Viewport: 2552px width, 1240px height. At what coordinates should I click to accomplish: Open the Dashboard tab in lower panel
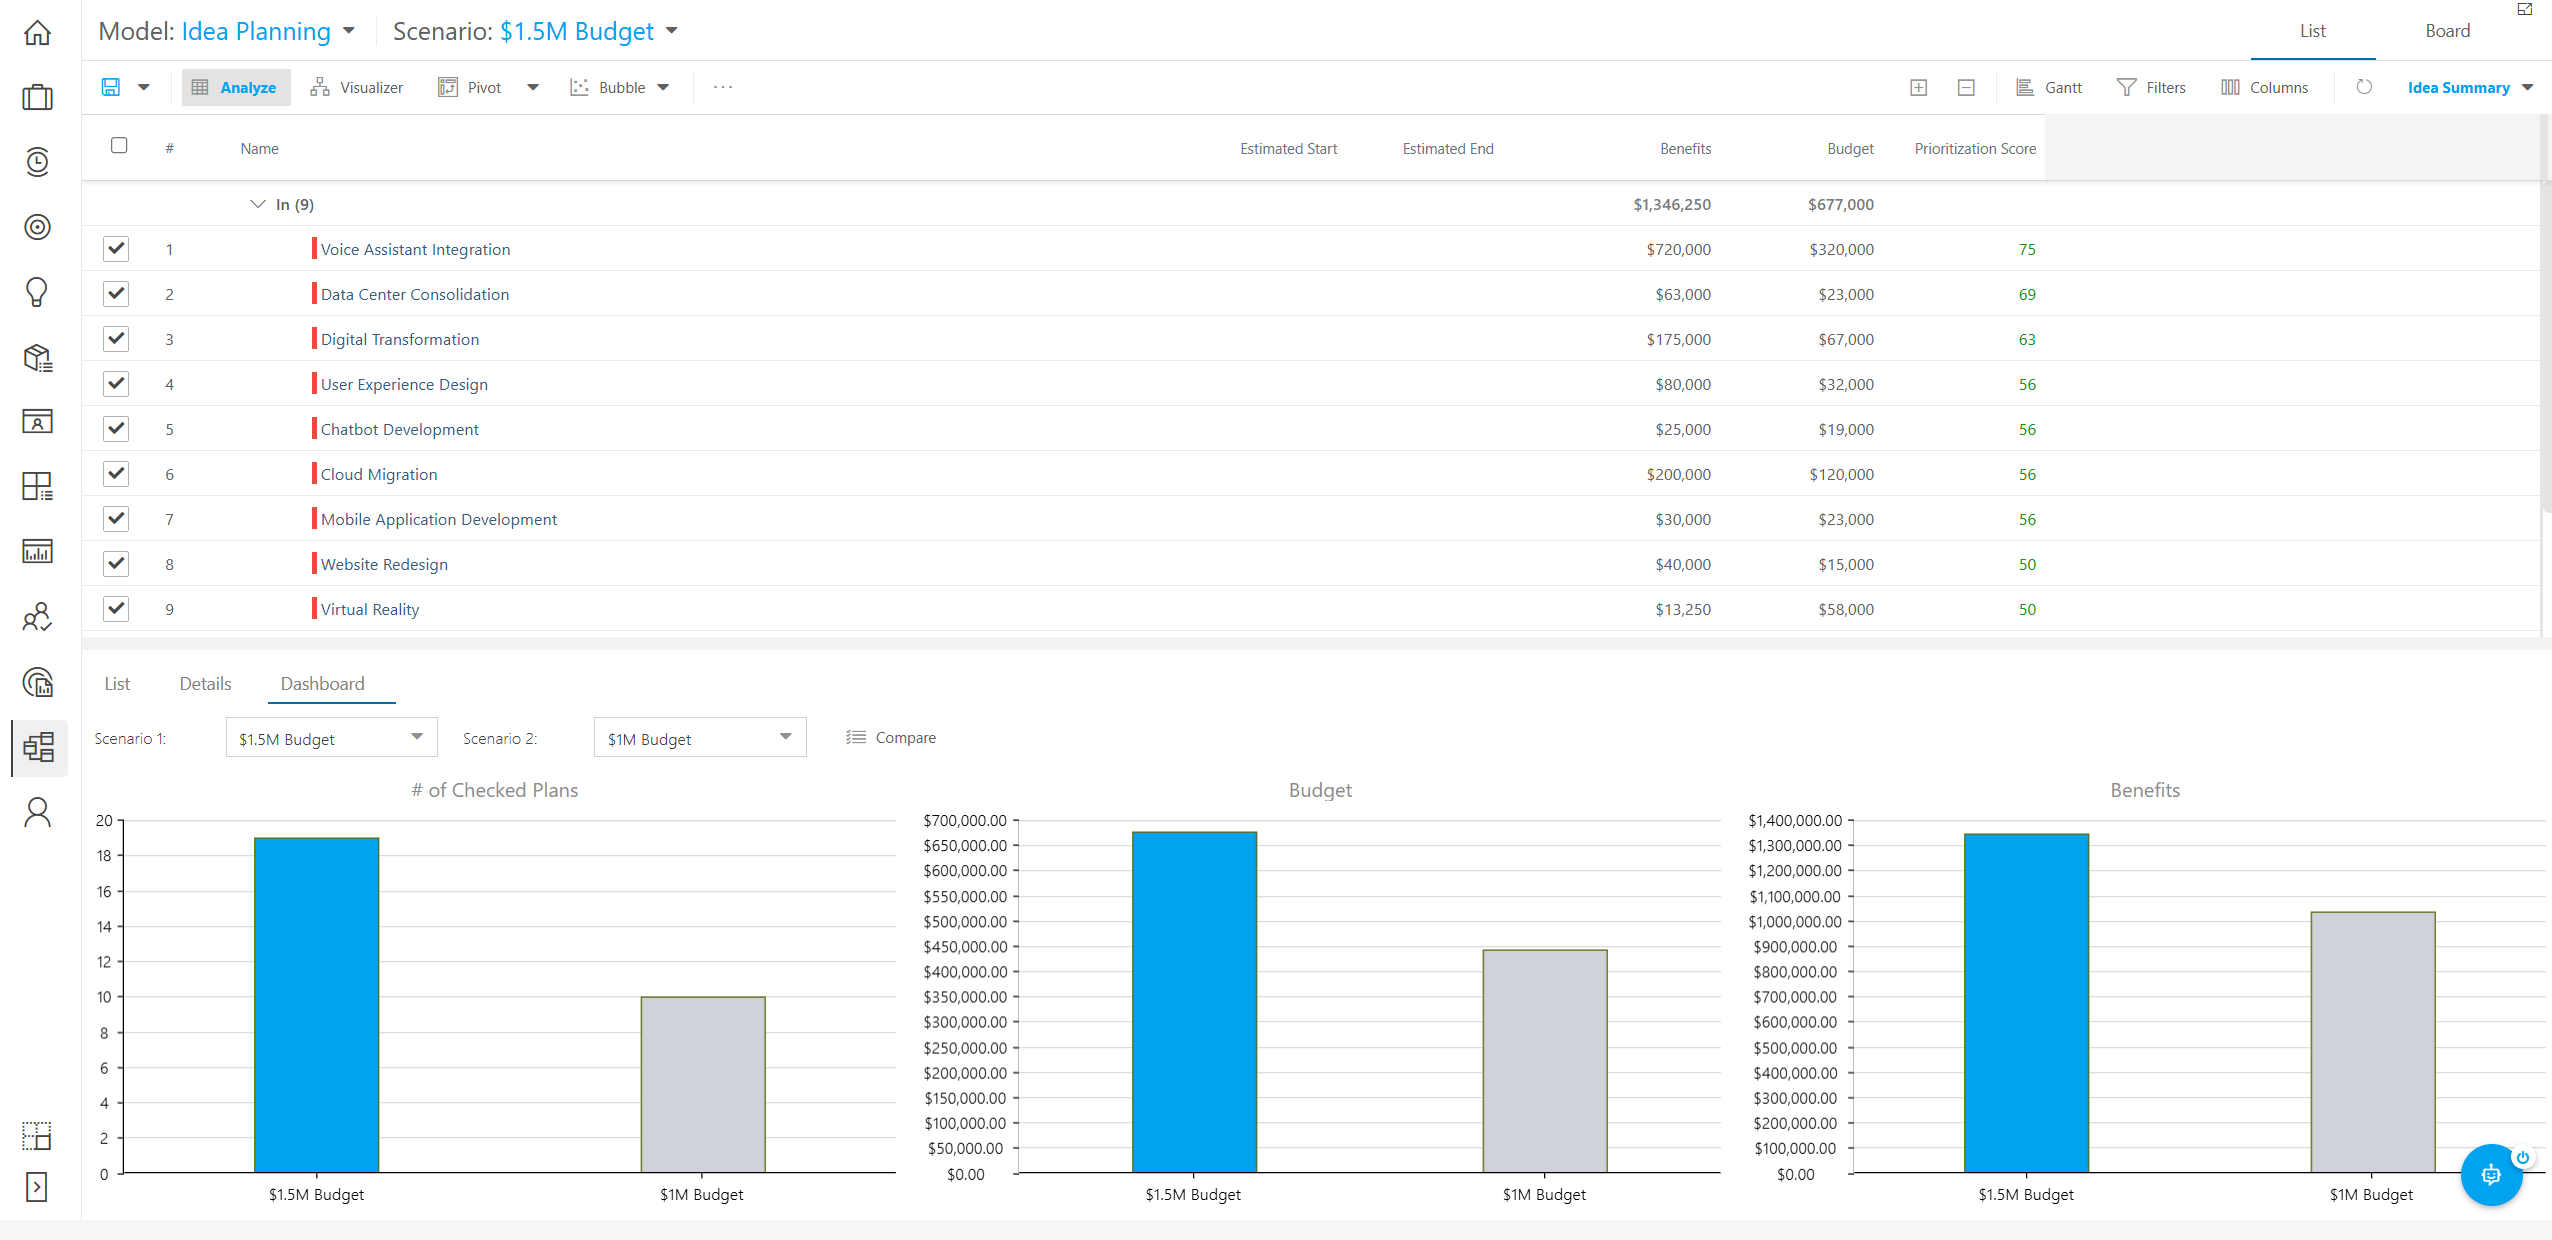click(x=322, y=683)
